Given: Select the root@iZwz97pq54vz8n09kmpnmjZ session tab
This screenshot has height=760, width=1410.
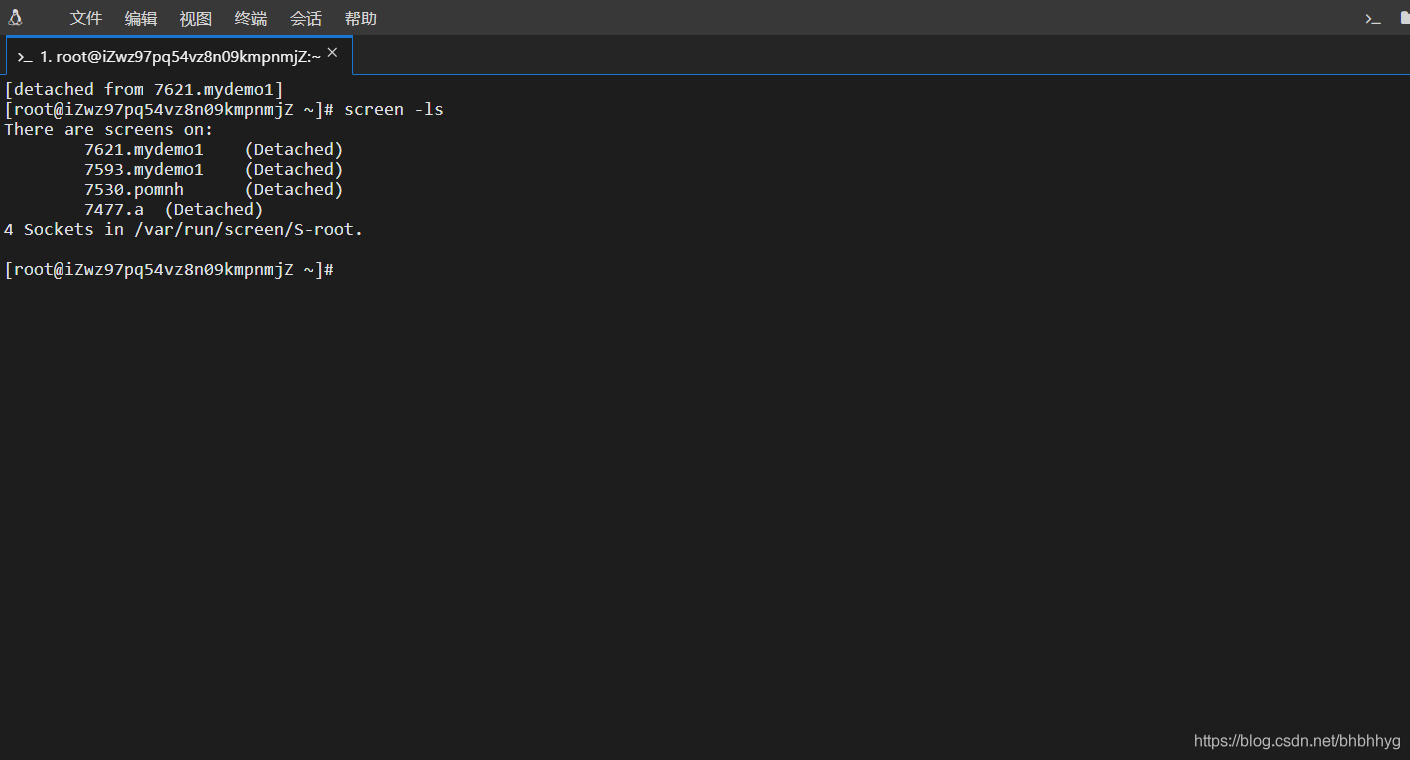Looking at the screenshot, I should [179, 56].
